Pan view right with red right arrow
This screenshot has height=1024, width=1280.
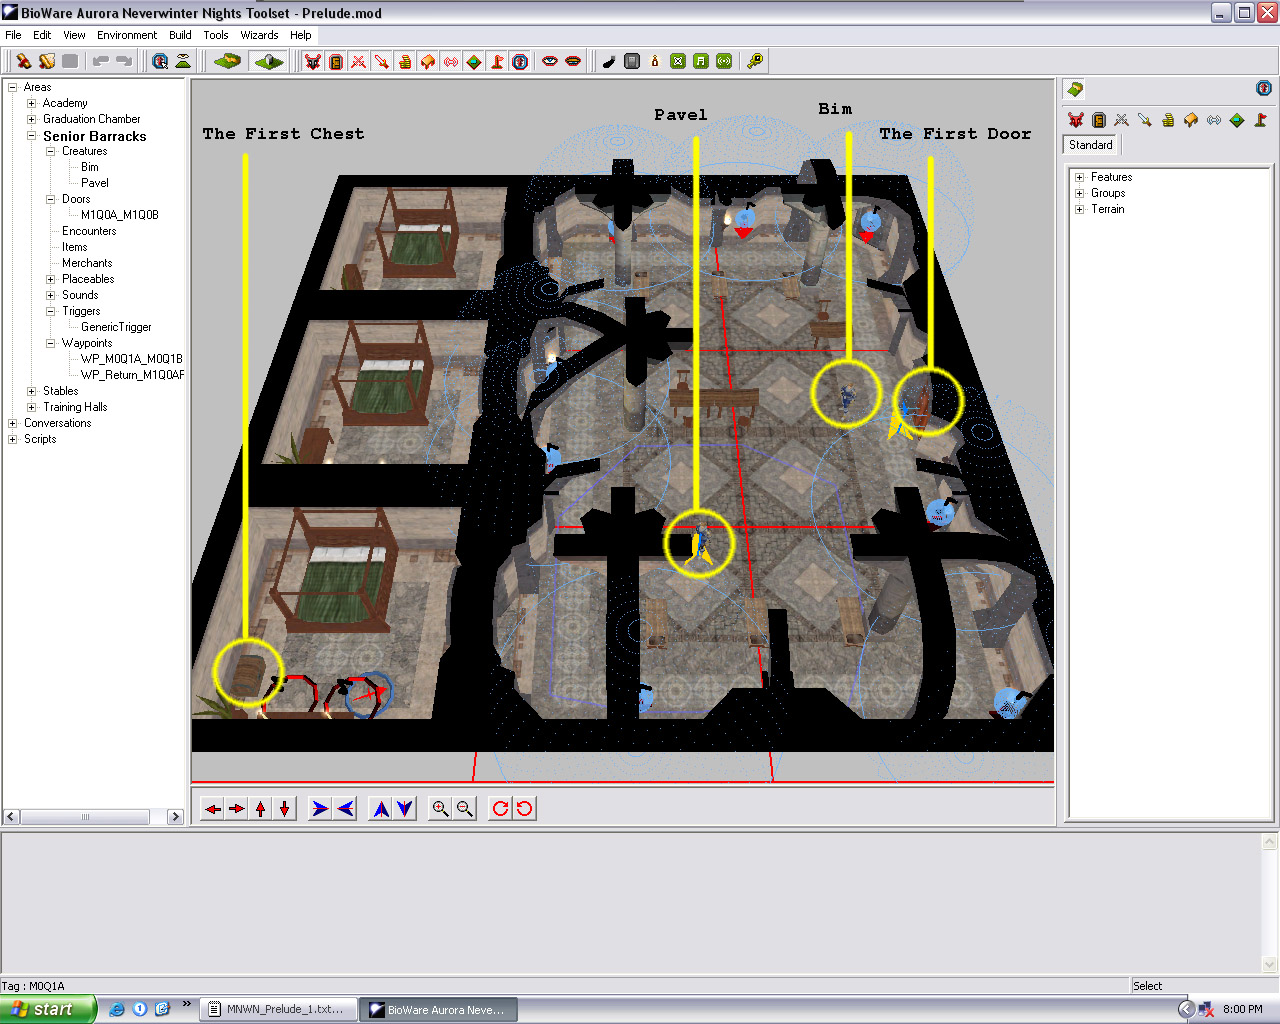[x=237, y=808]
